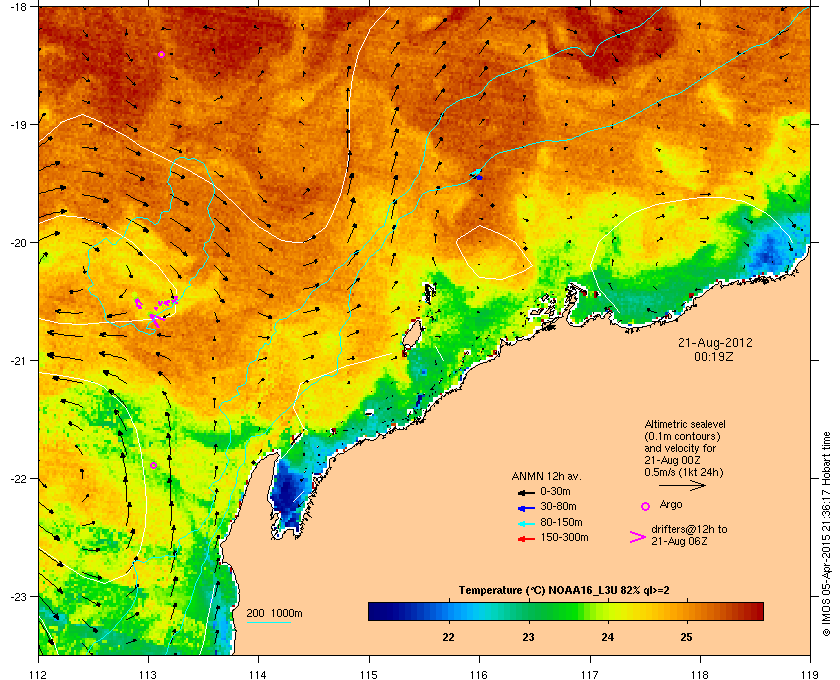Click the 'Argo' legend label
840x680 pixels.
point(671,505)
